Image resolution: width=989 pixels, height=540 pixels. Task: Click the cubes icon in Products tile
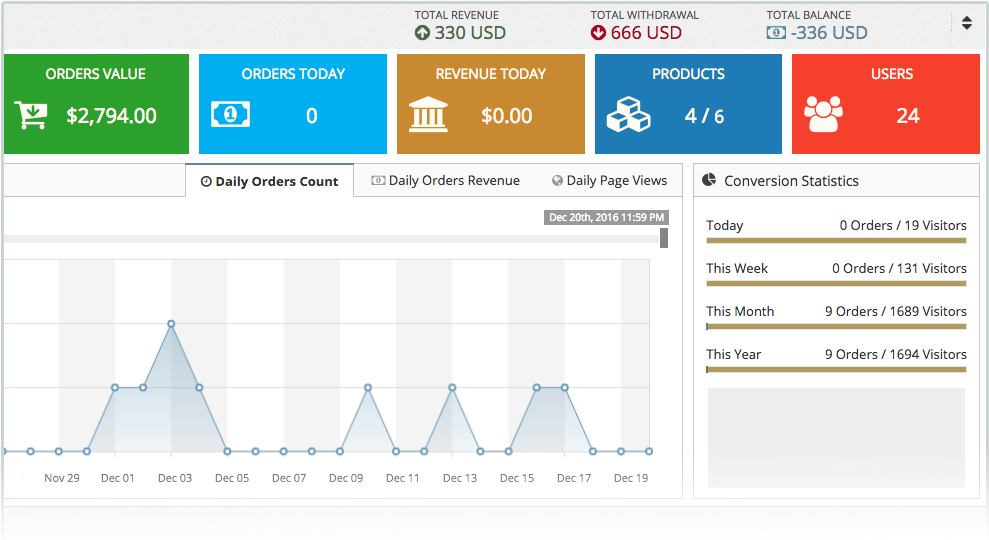628,114
